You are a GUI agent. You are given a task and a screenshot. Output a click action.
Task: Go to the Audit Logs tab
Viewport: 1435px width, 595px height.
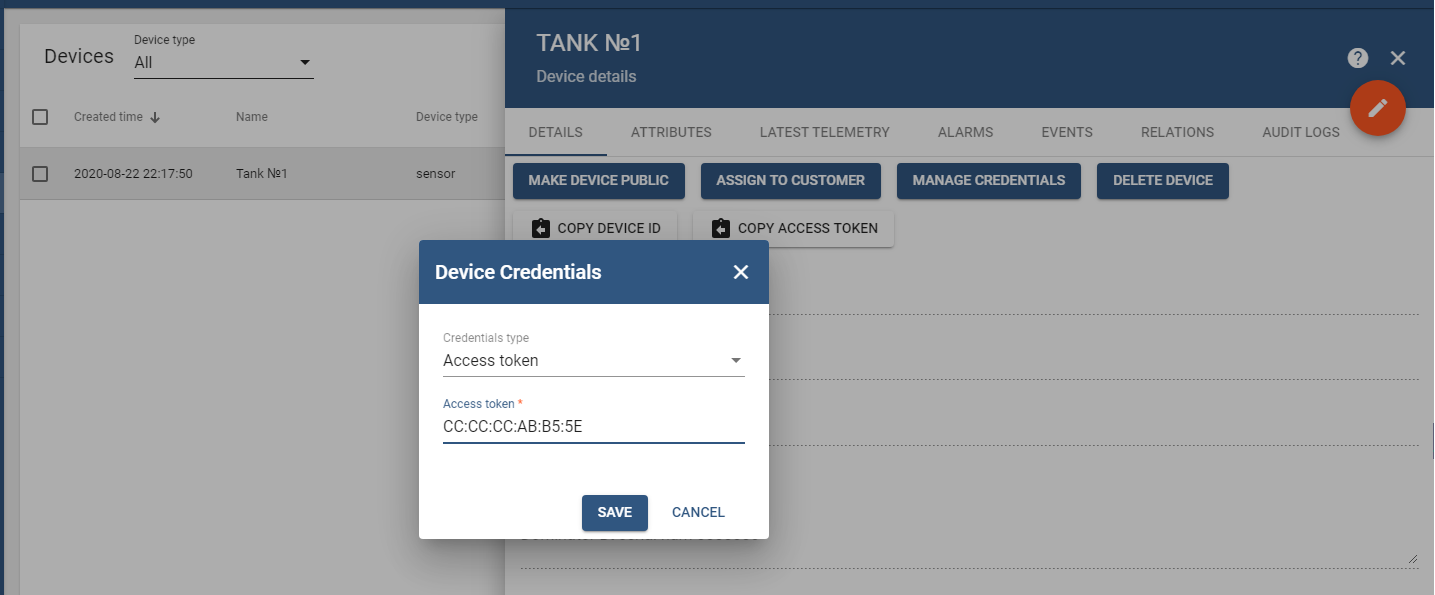click(1300, 132)
